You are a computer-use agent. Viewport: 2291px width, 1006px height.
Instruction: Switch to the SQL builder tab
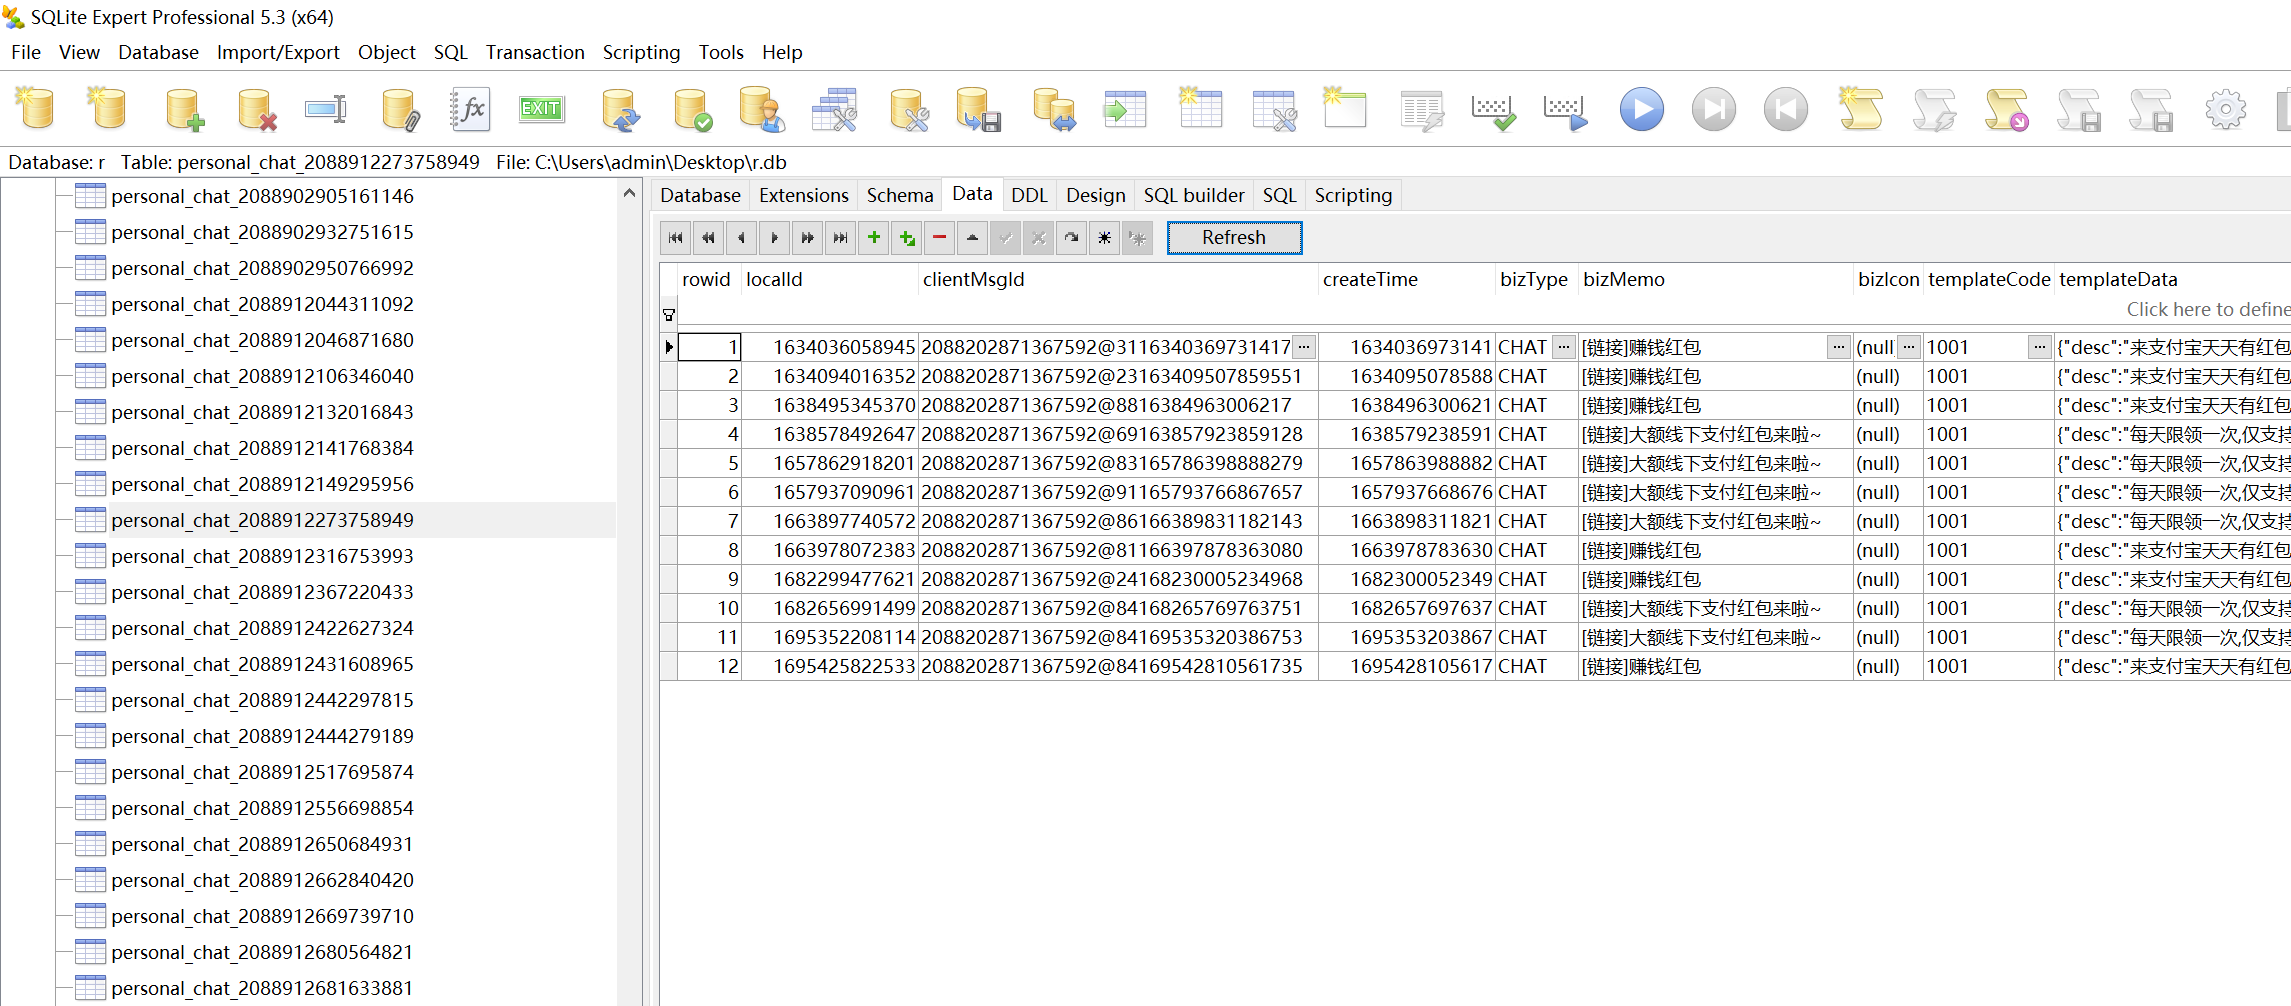click(1193, 195)
